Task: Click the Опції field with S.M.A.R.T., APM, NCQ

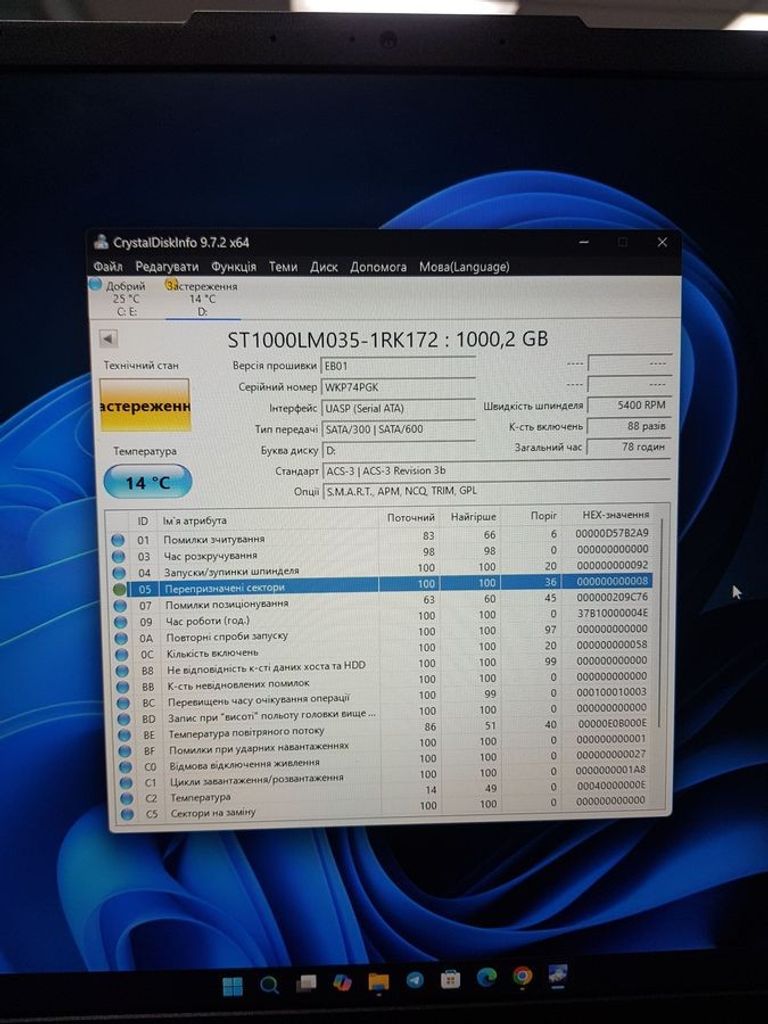Action: (496, 490)
